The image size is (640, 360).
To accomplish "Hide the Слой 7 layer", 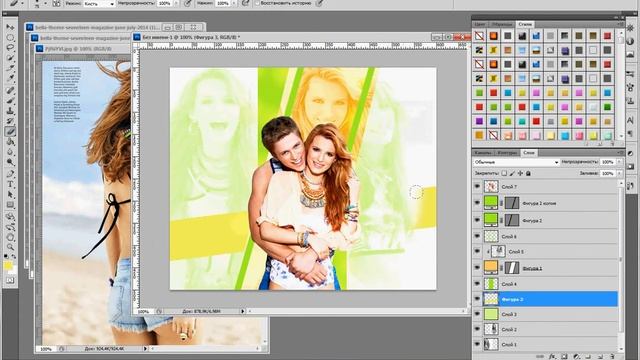I will coord(477,187).
